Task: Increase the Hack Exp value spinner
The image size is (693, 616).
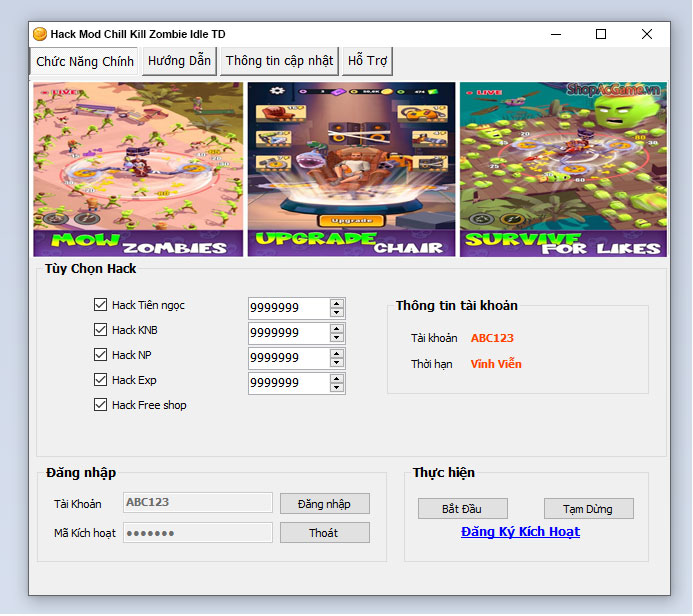Action: tap(337, 378)
